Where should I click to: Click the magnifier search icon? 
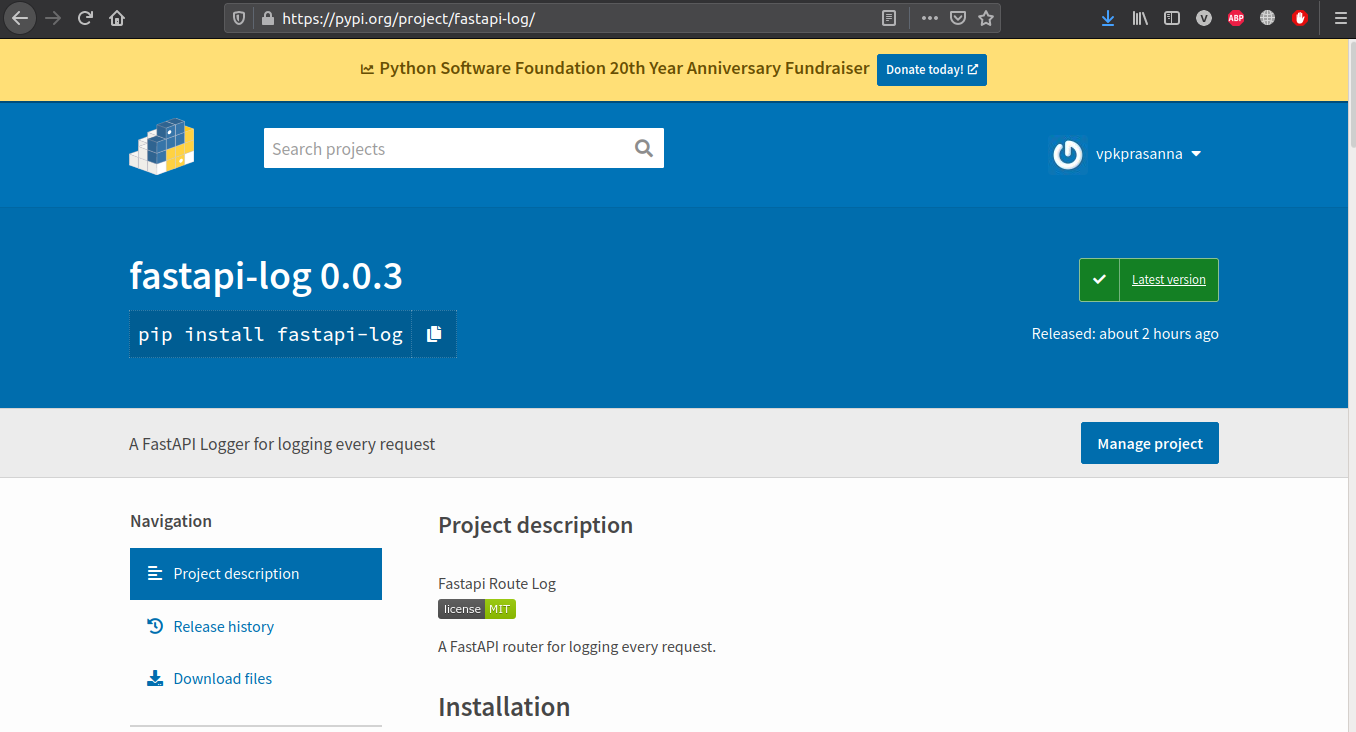(x=644, y=149)
